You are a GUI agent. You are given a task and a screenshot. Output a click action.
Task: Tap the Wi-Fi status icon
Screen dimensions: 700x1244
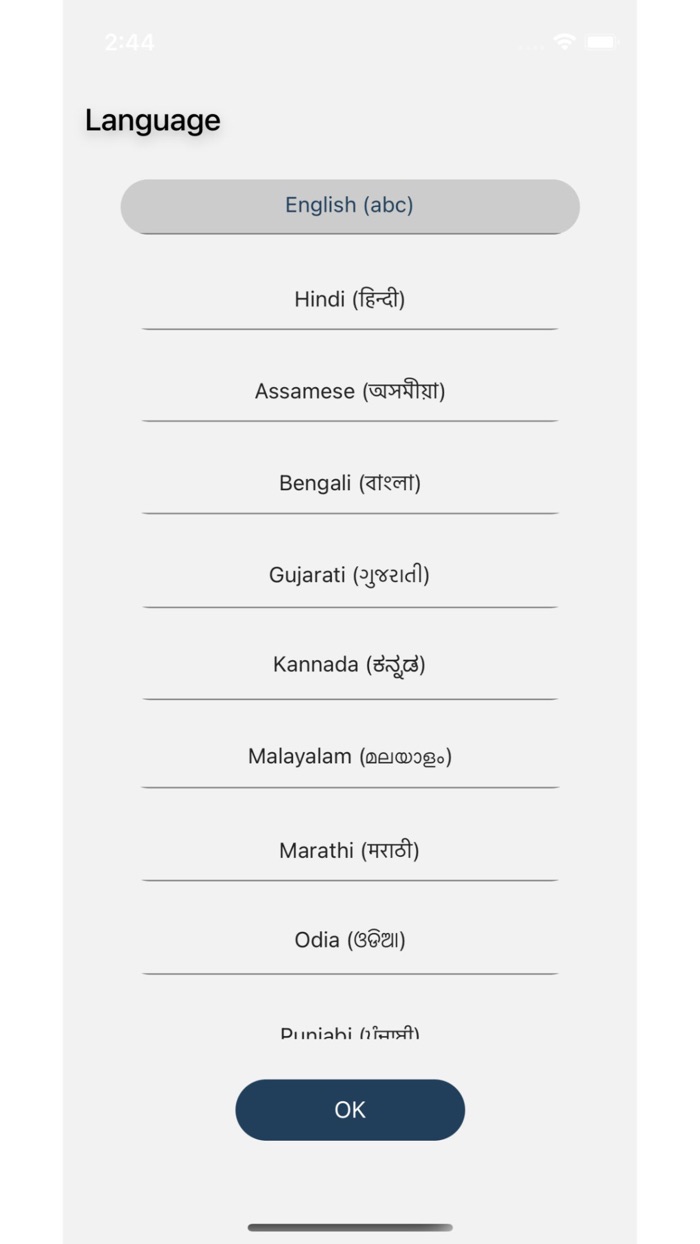point(564,42)
